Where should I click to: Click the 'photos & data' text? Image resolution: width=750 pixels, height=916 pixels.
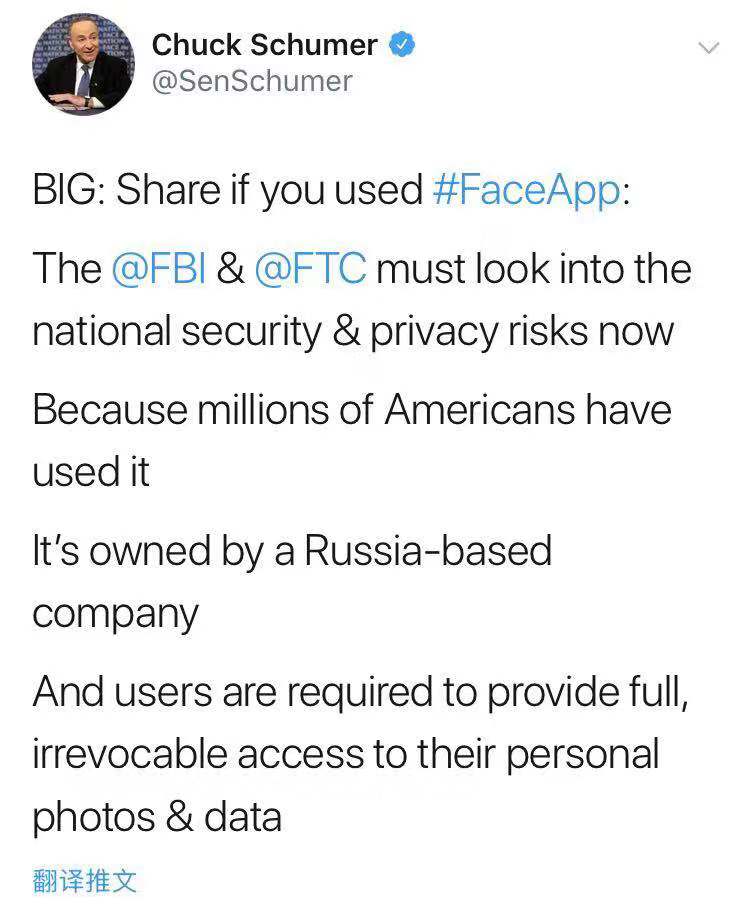point(157,816)
